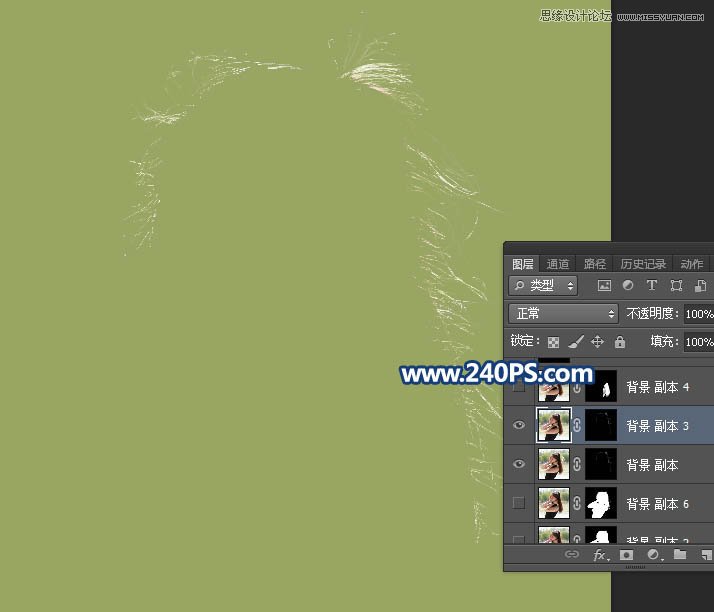Toggle lock transparent pixels icon
This screenshot has height=612, width=714.
tap(553, 342)
